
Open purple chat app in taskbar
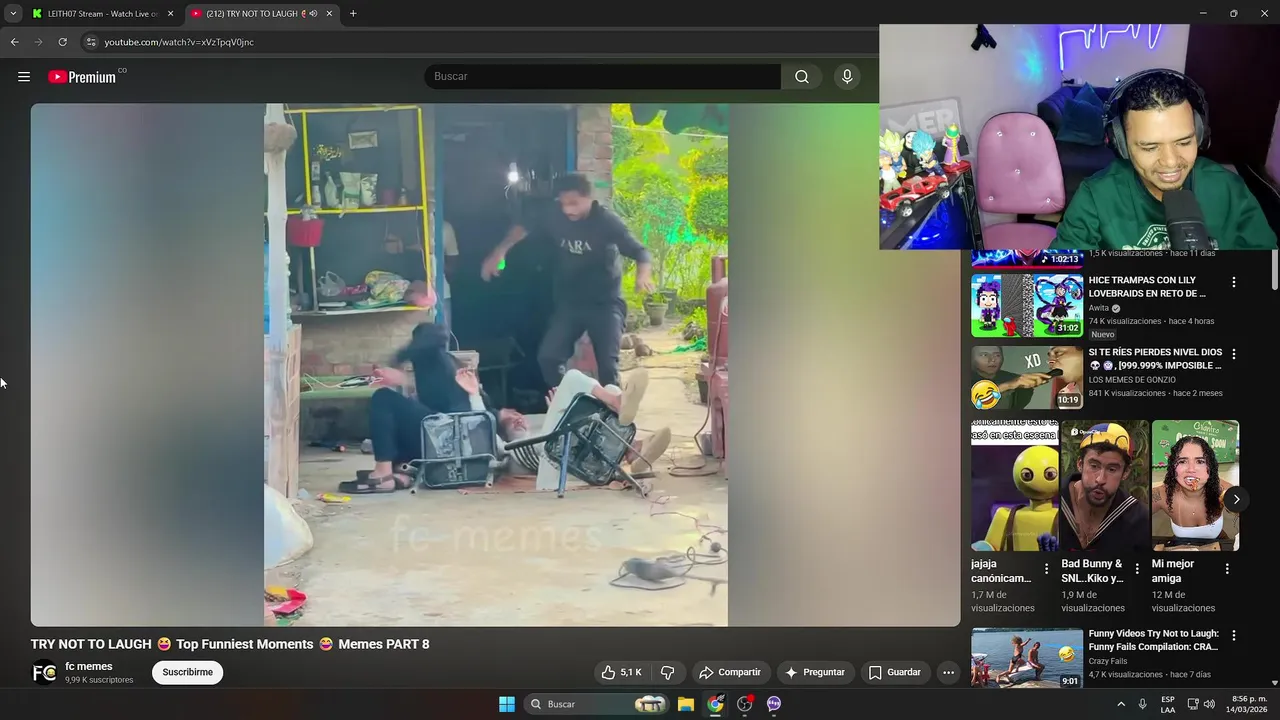[x=774, y=704]
